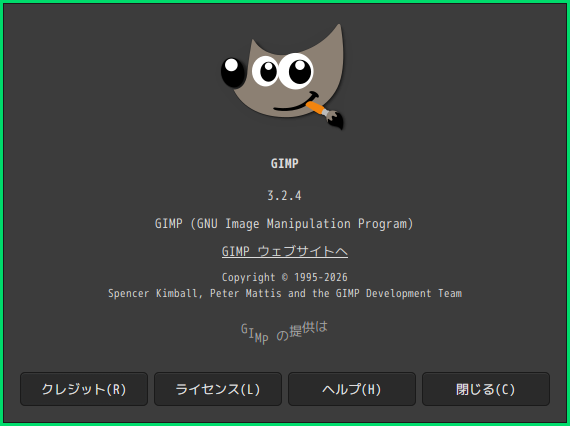
Task: Click Wilber's left eye
Action: click(265, 71)
